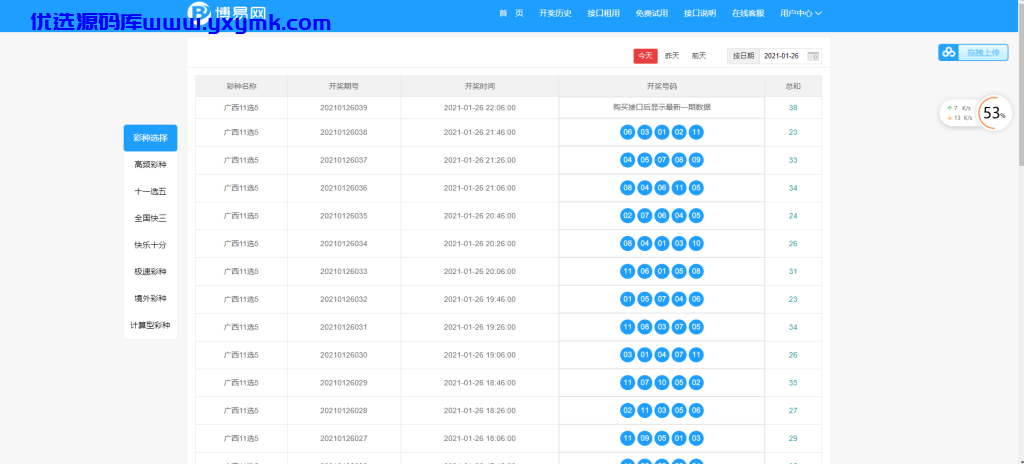1024x464 pixels.
Task: Click the 开奖时间 column header
Action: click(479, 86)
